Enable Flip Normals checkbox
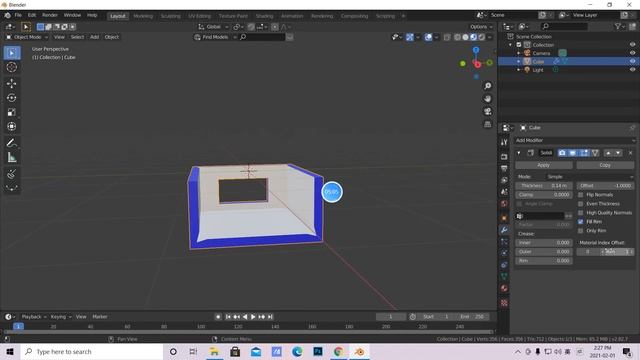 [x=580, y=195]
